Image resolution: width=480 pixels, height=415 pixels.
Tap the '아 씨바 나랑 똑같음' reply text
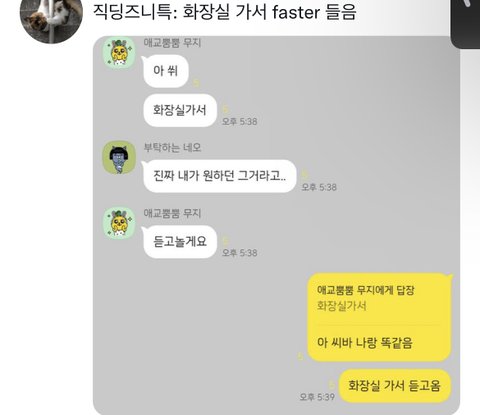[x=365, y=343]
